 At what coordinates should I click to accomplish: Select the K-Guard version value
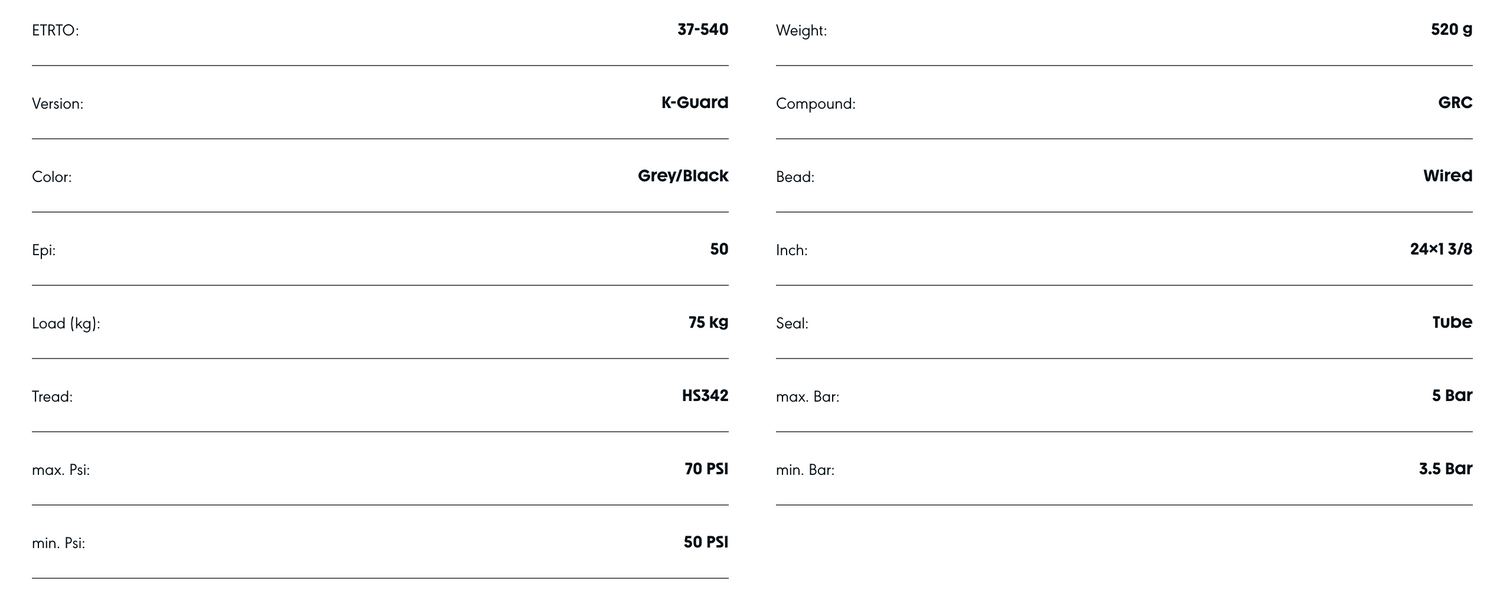click(694, 103)
